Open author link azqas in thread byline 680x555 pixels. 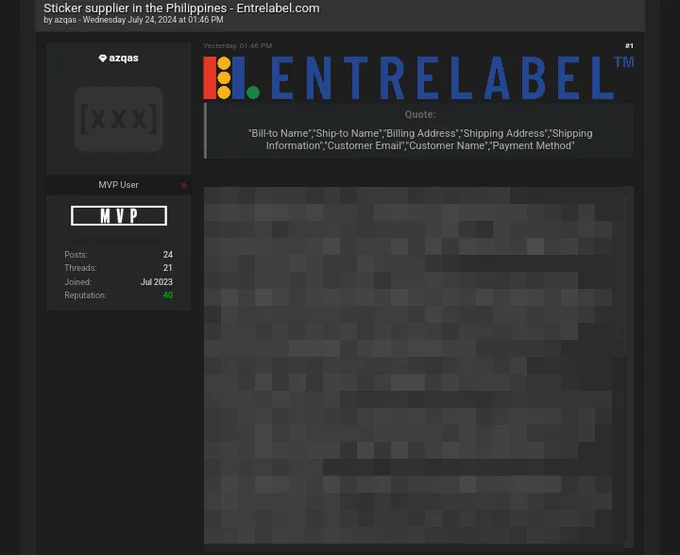tap(65, 20)
